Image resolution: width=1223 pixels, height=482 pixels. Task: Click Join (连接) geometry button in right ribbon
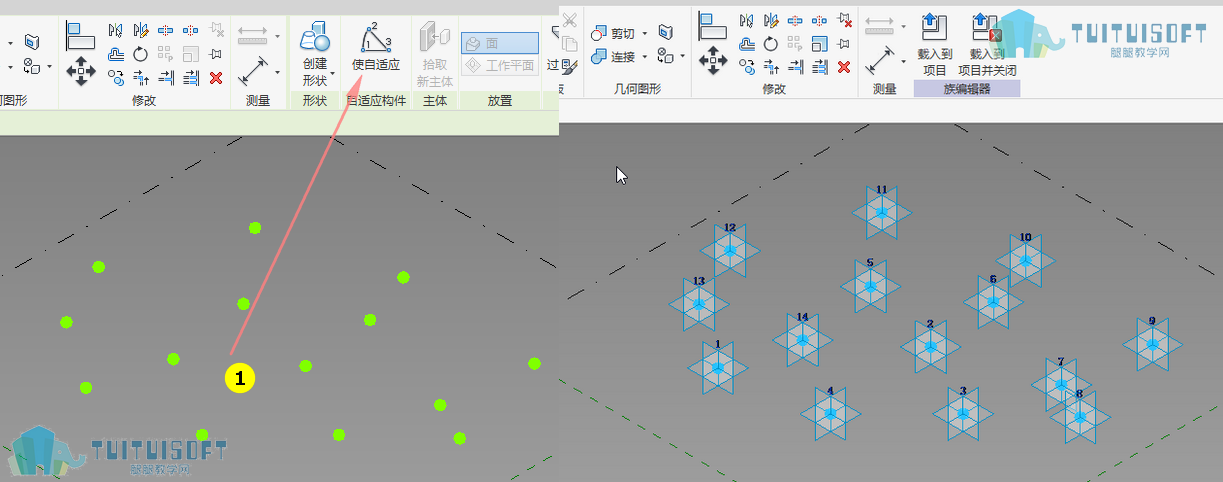[614, 57]
